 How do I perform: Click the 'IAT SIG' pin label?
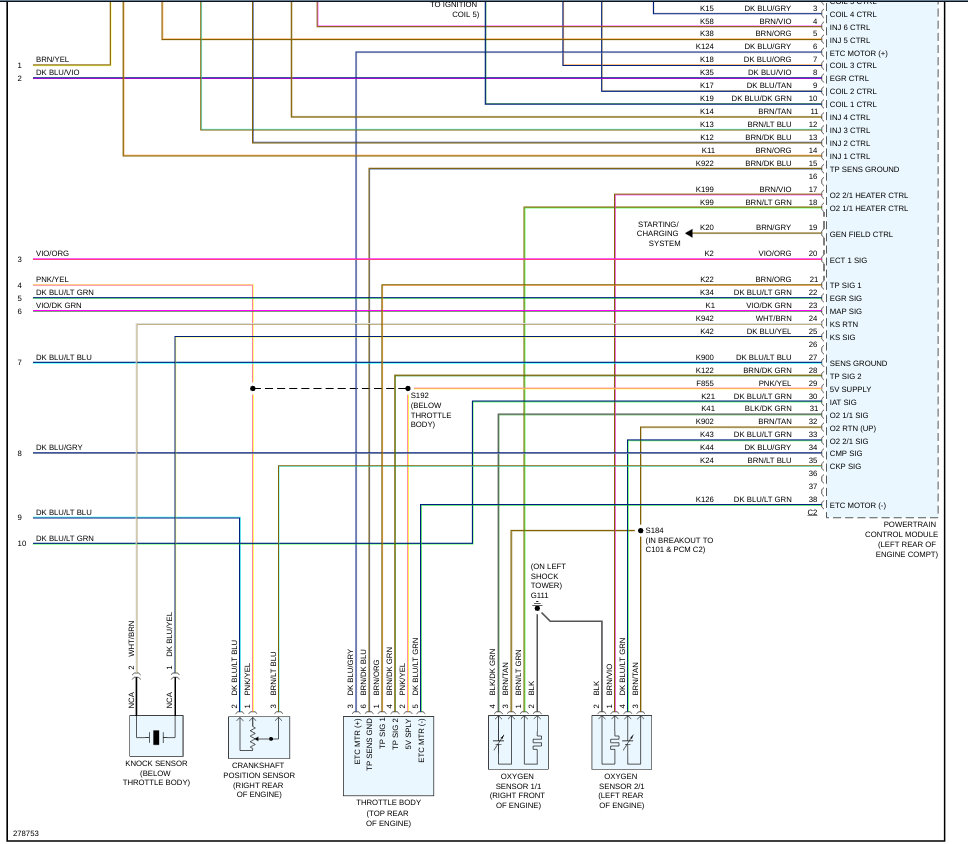[x=843, y=402]
